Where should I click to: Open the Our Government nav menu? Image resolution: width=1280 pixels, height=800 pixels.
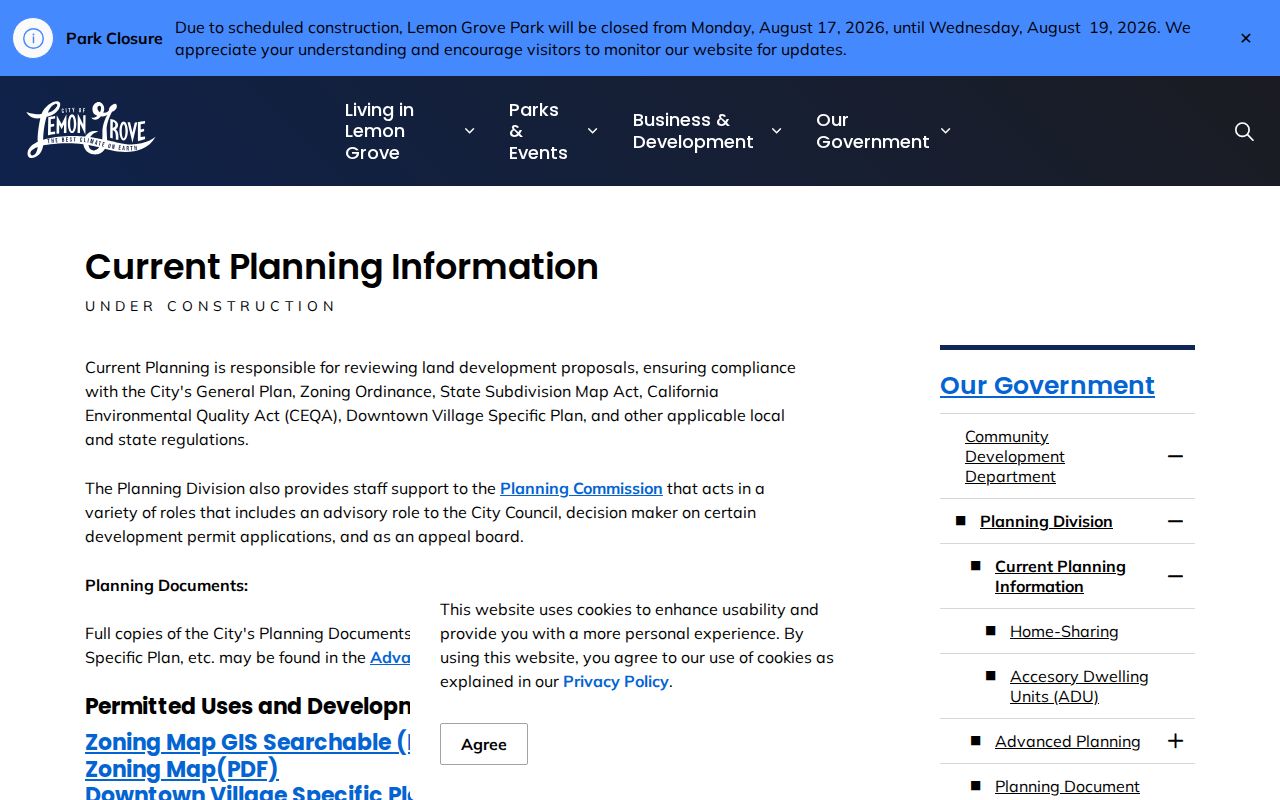point(872,131)
